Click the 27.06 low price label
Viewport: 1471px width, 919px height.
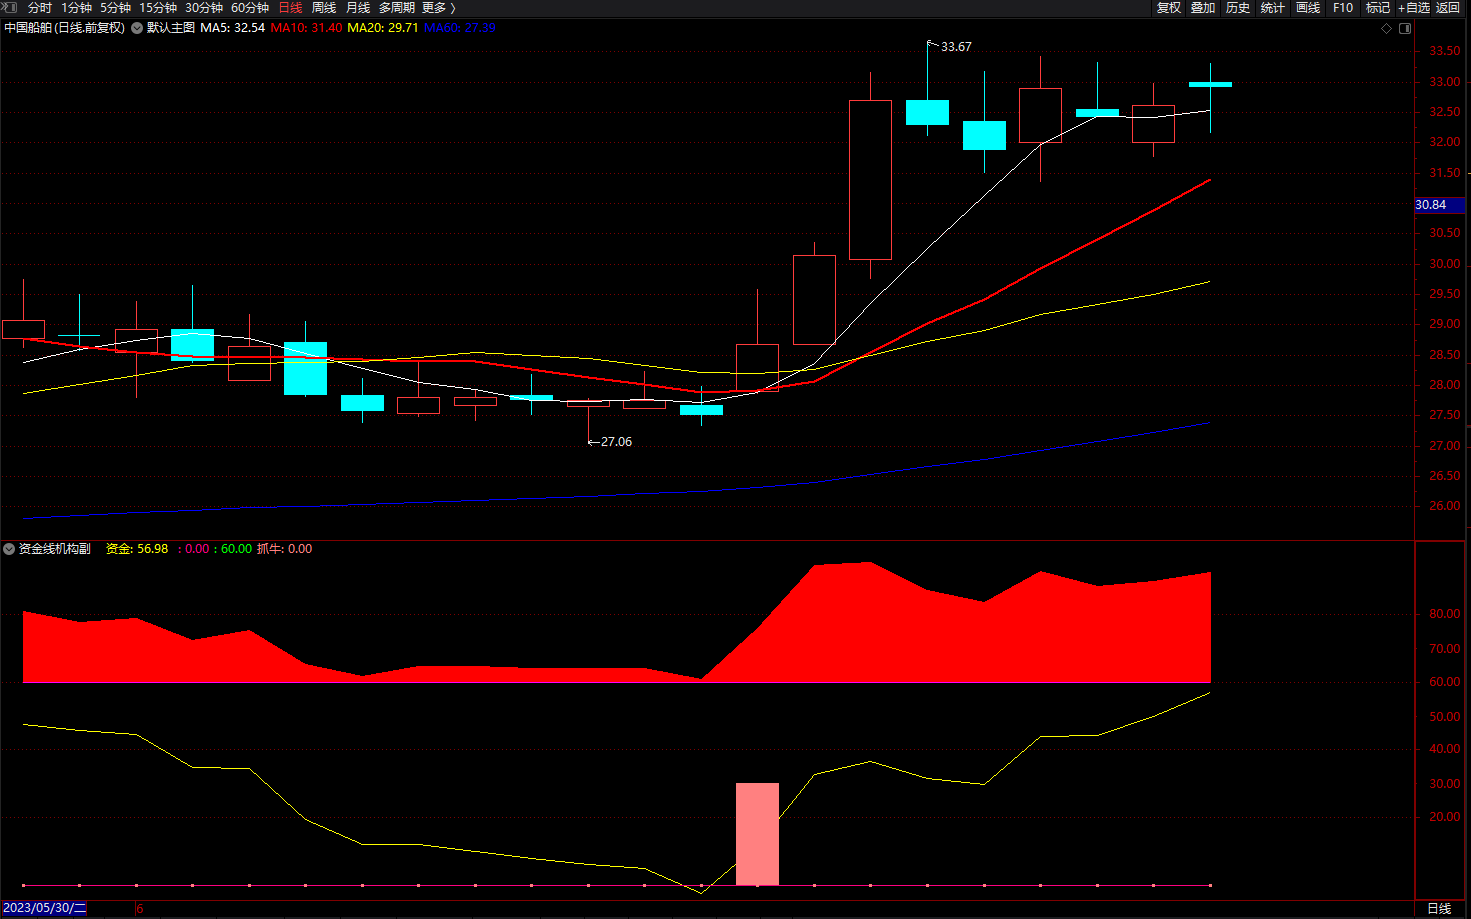pyautogui.click(x=616, y=442)
